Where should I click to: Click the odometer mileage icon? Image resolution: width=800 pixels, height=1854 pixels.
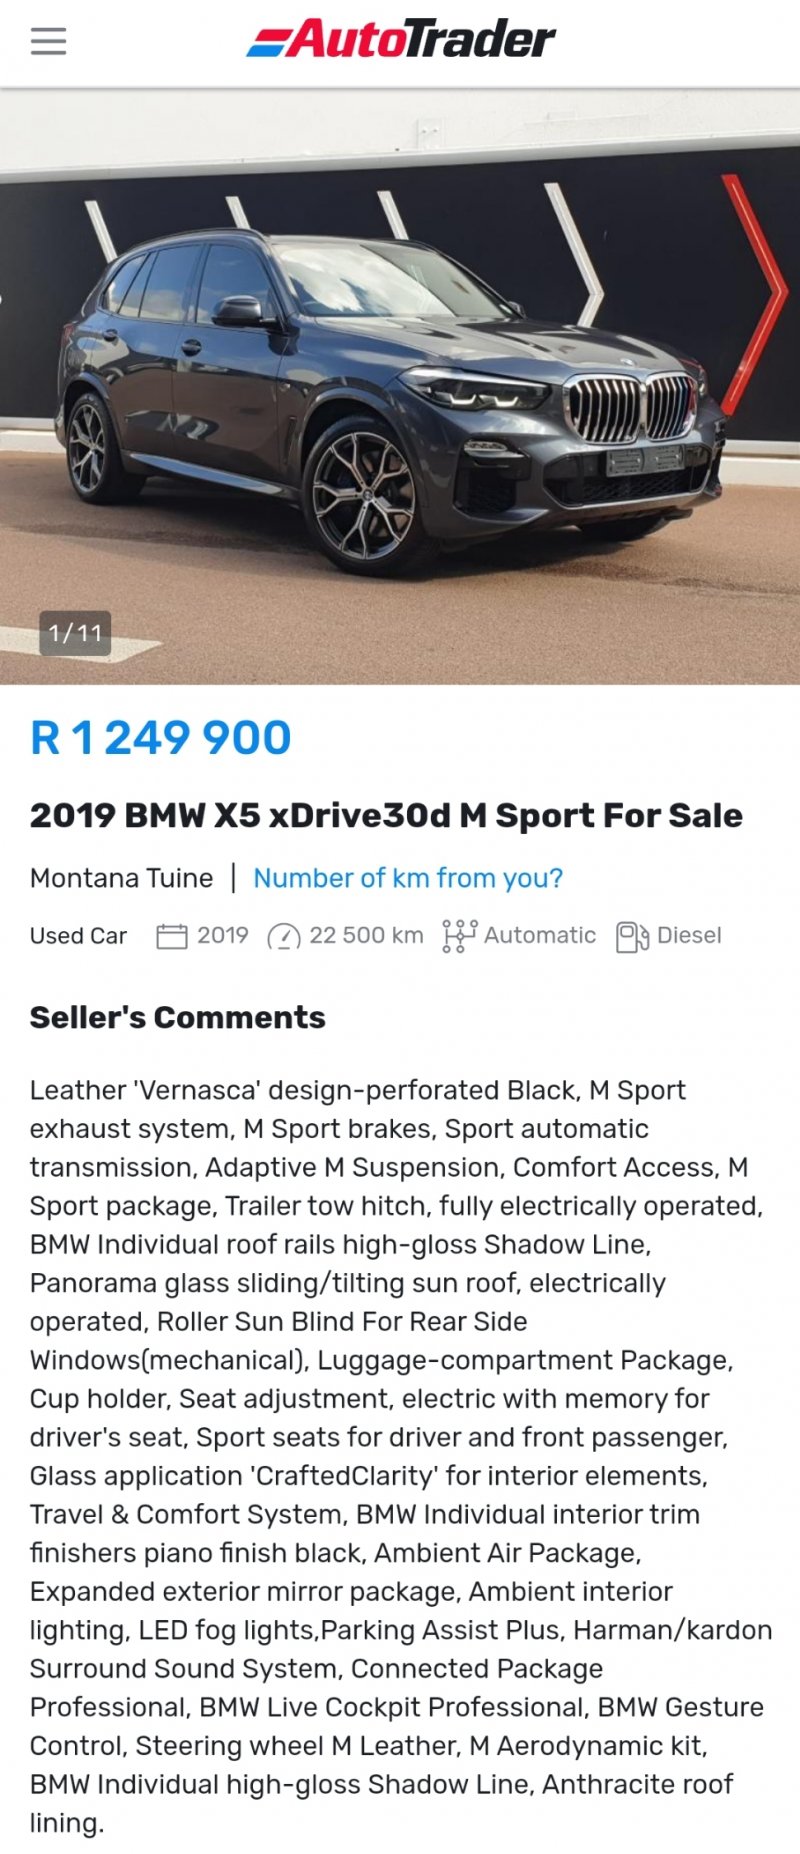click(x=284, y=936)
